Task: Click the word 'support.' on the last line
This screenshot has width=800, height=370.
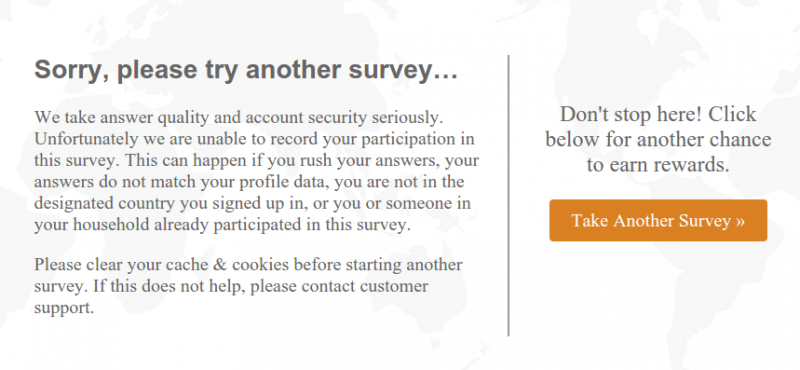Action: (x=64, y=308)
